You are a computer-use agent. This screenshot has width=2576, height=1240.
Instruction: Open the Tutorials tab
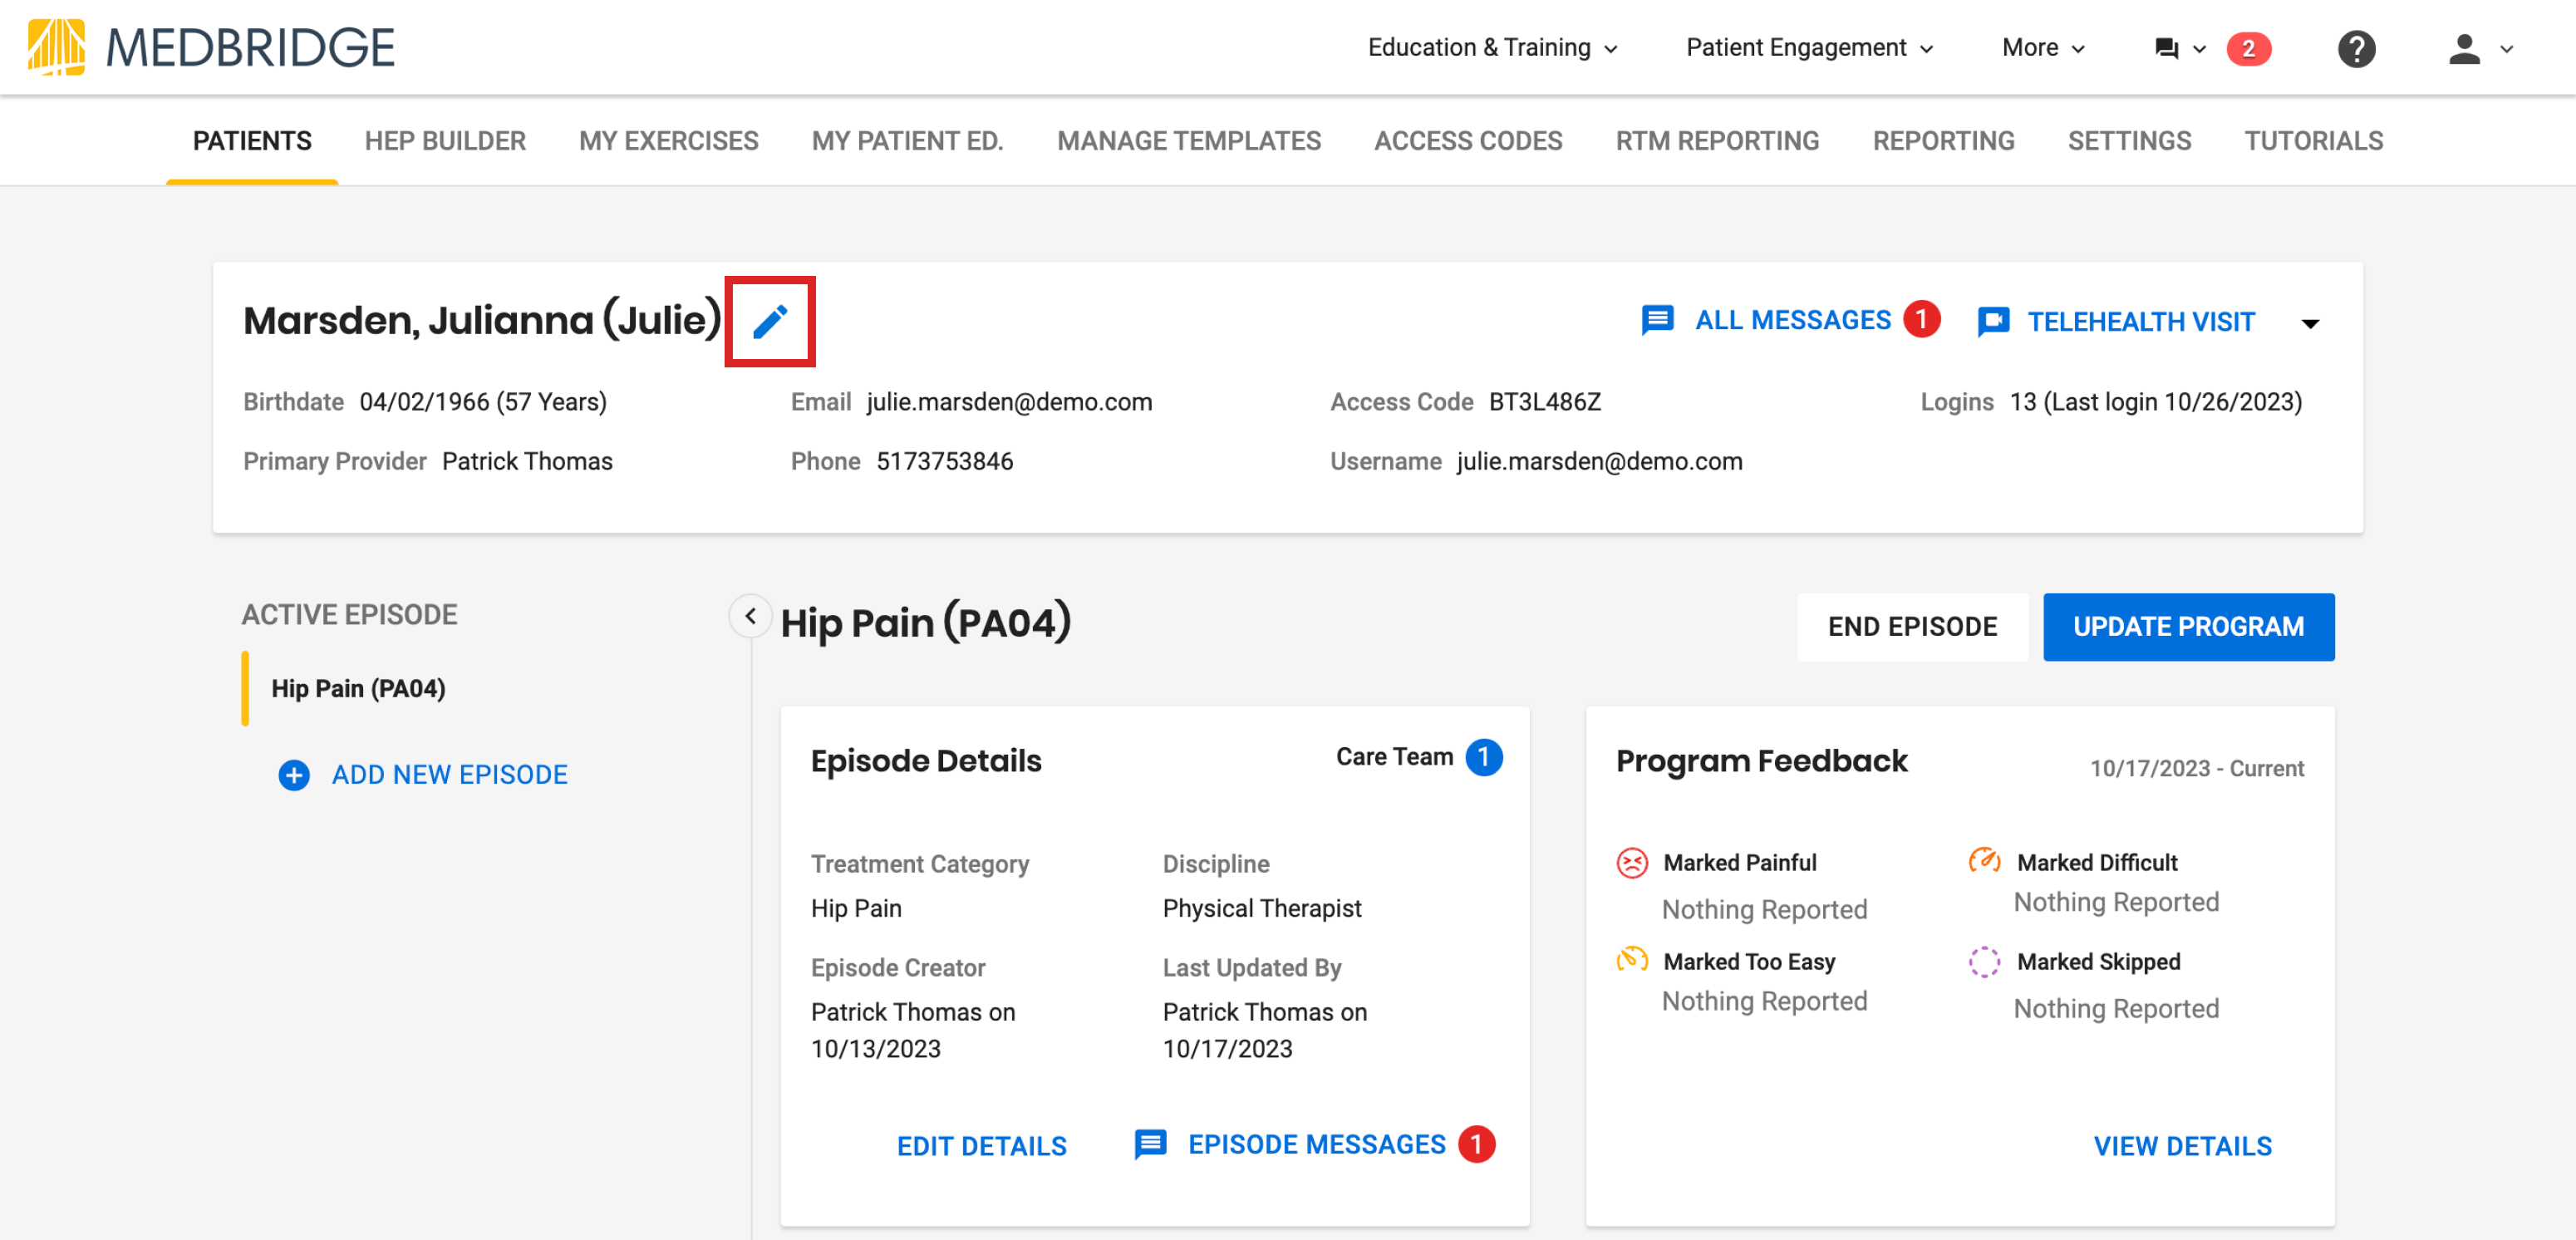coord(2313,141)
